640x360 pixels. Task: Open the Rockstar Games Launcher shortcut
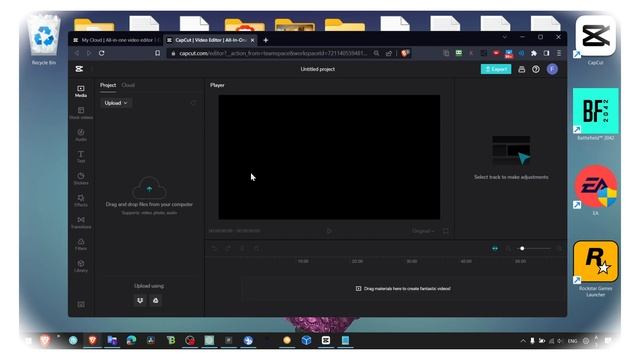click(596, 268)
